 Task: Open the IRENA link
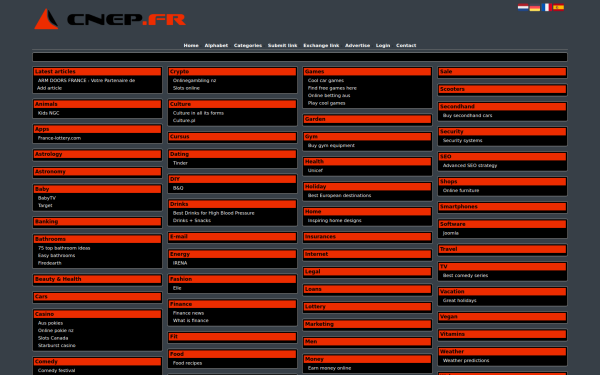(x=180, y=263)
